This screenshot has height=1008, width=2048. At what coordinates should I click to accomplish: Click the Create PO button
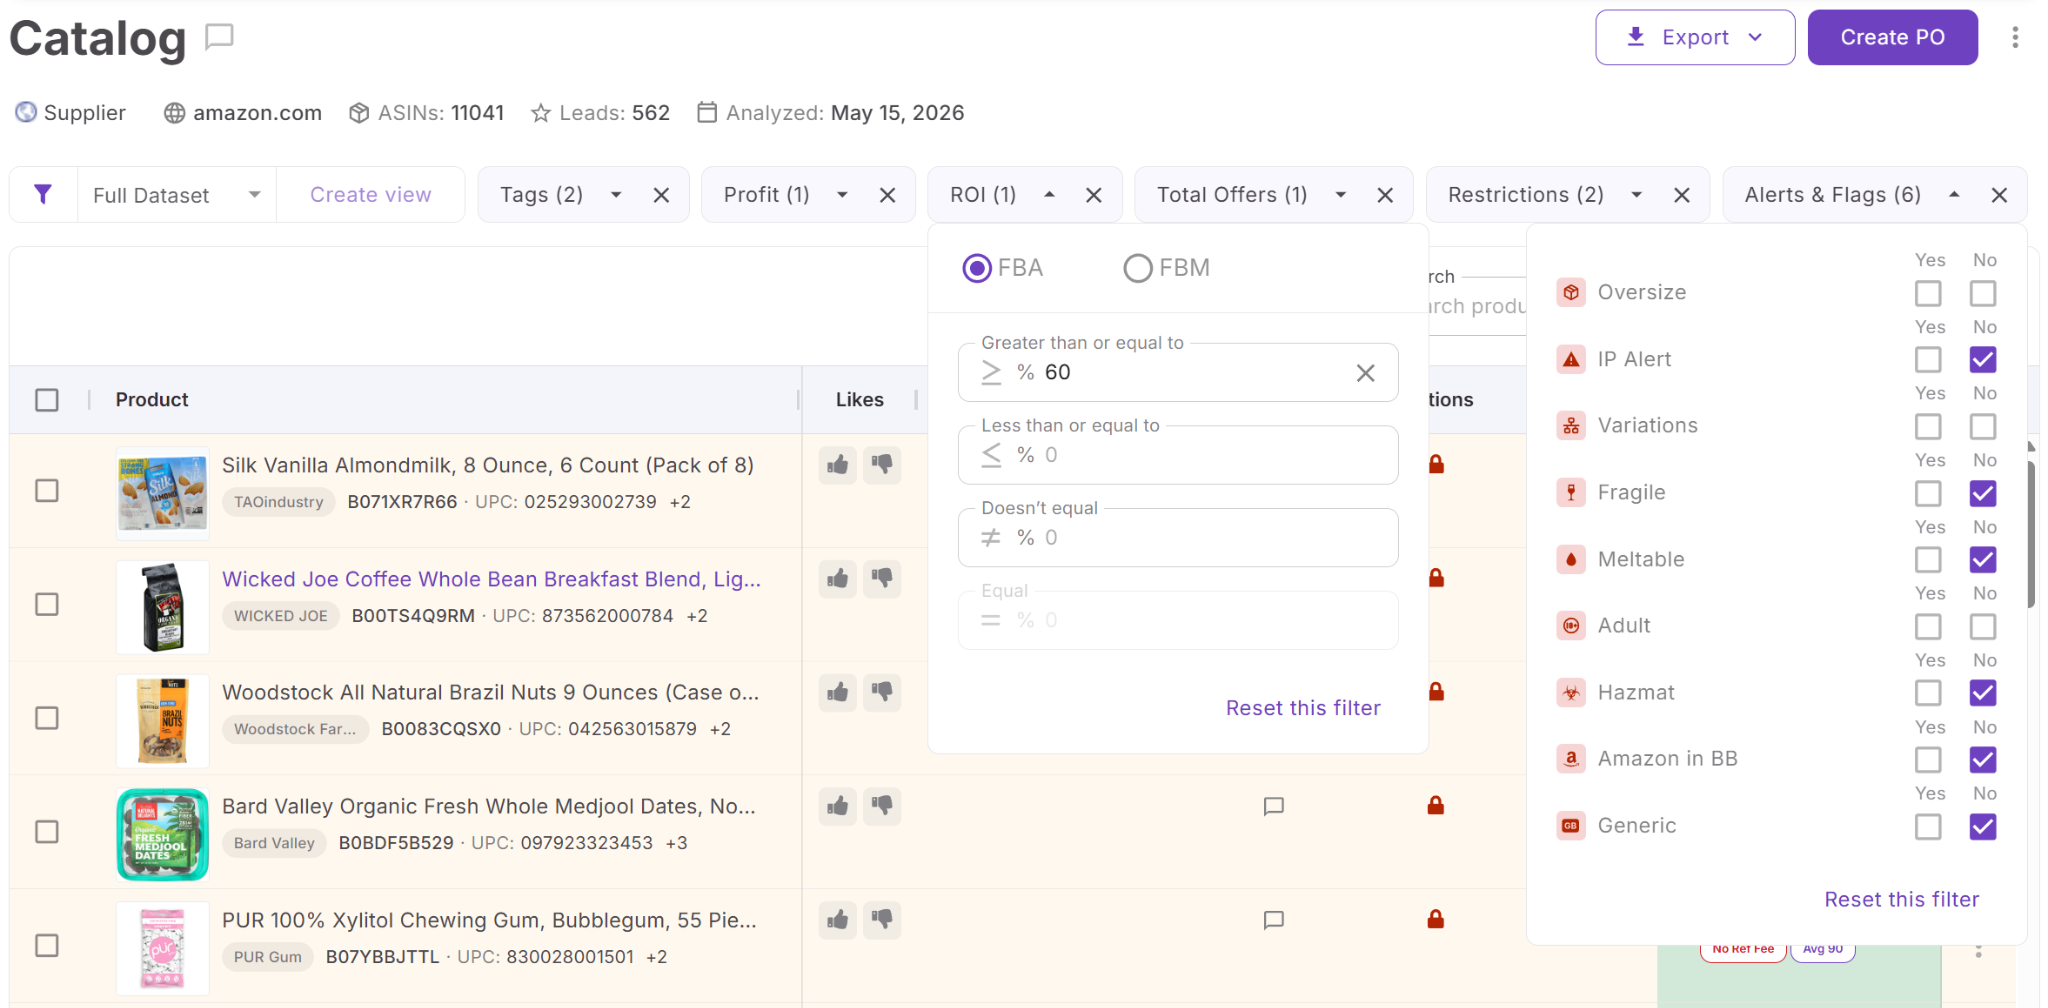(1892, 37)
